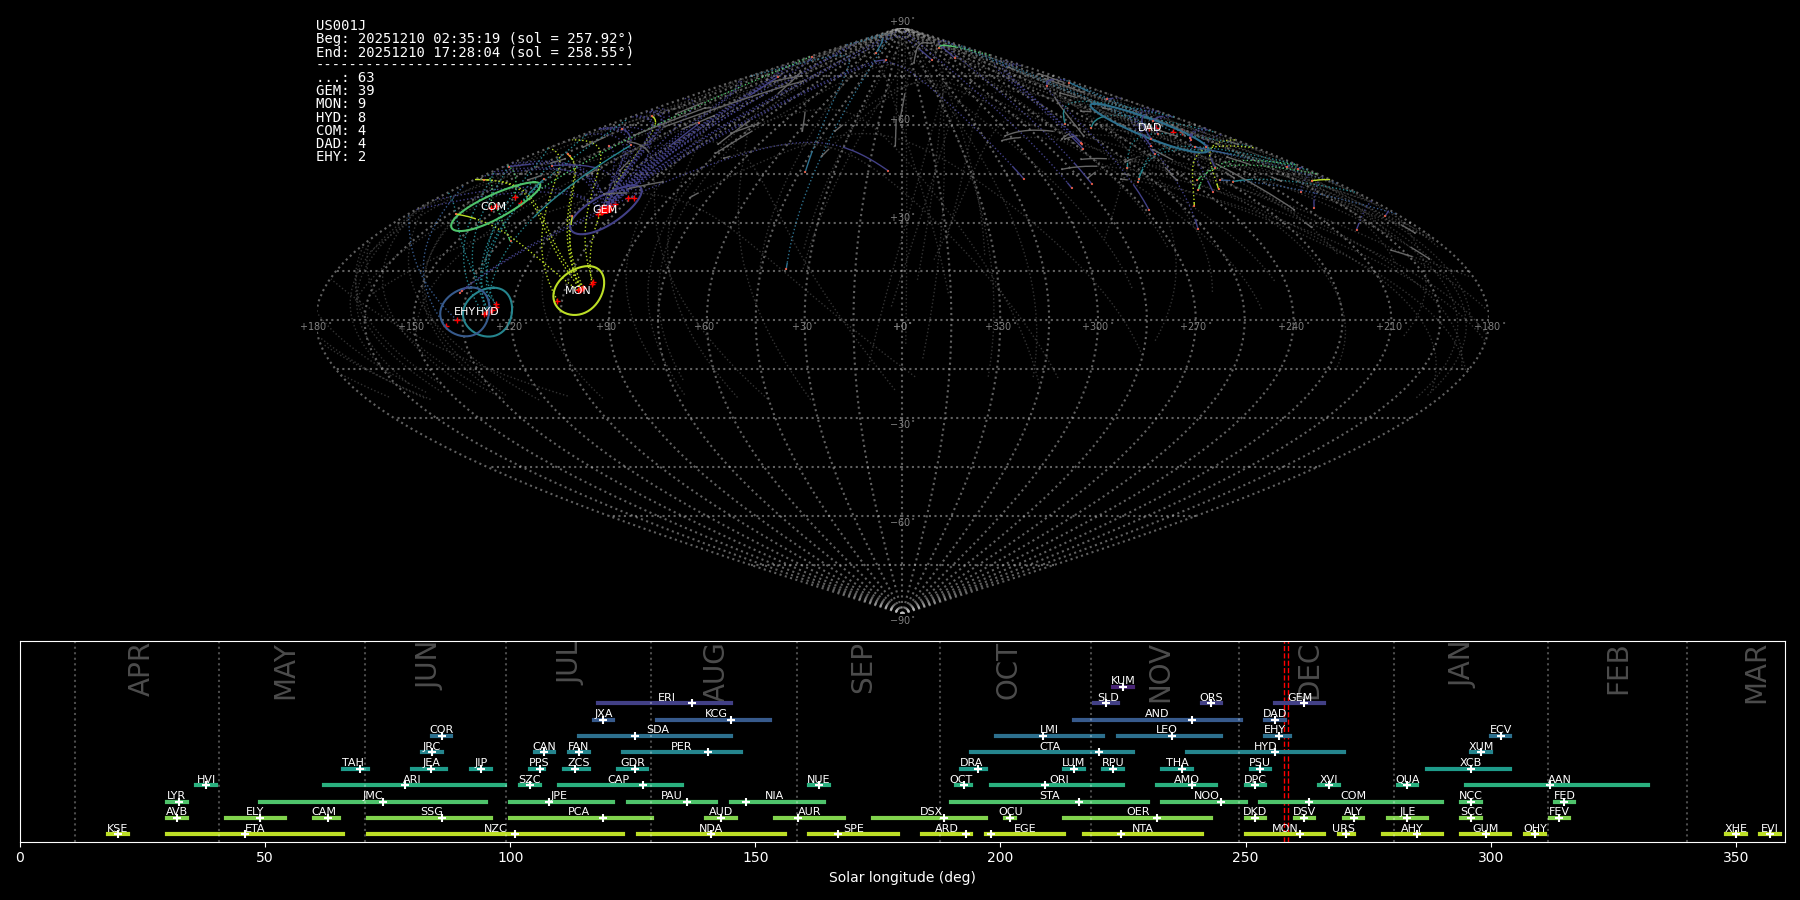The height and width of the screenshot is (900, 1800).
Task: Click the US001J station title text
Action: [341, 26]
